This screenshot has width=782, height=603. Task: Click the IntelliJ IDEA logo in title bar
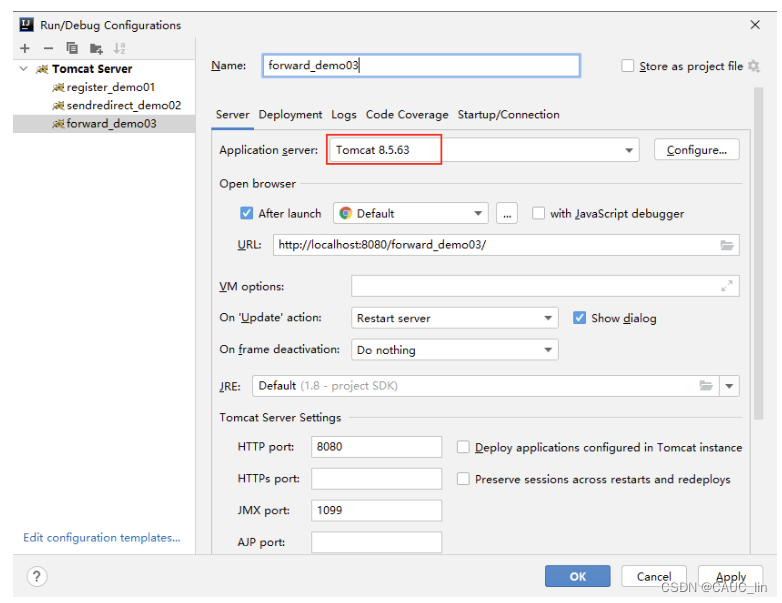26,24
